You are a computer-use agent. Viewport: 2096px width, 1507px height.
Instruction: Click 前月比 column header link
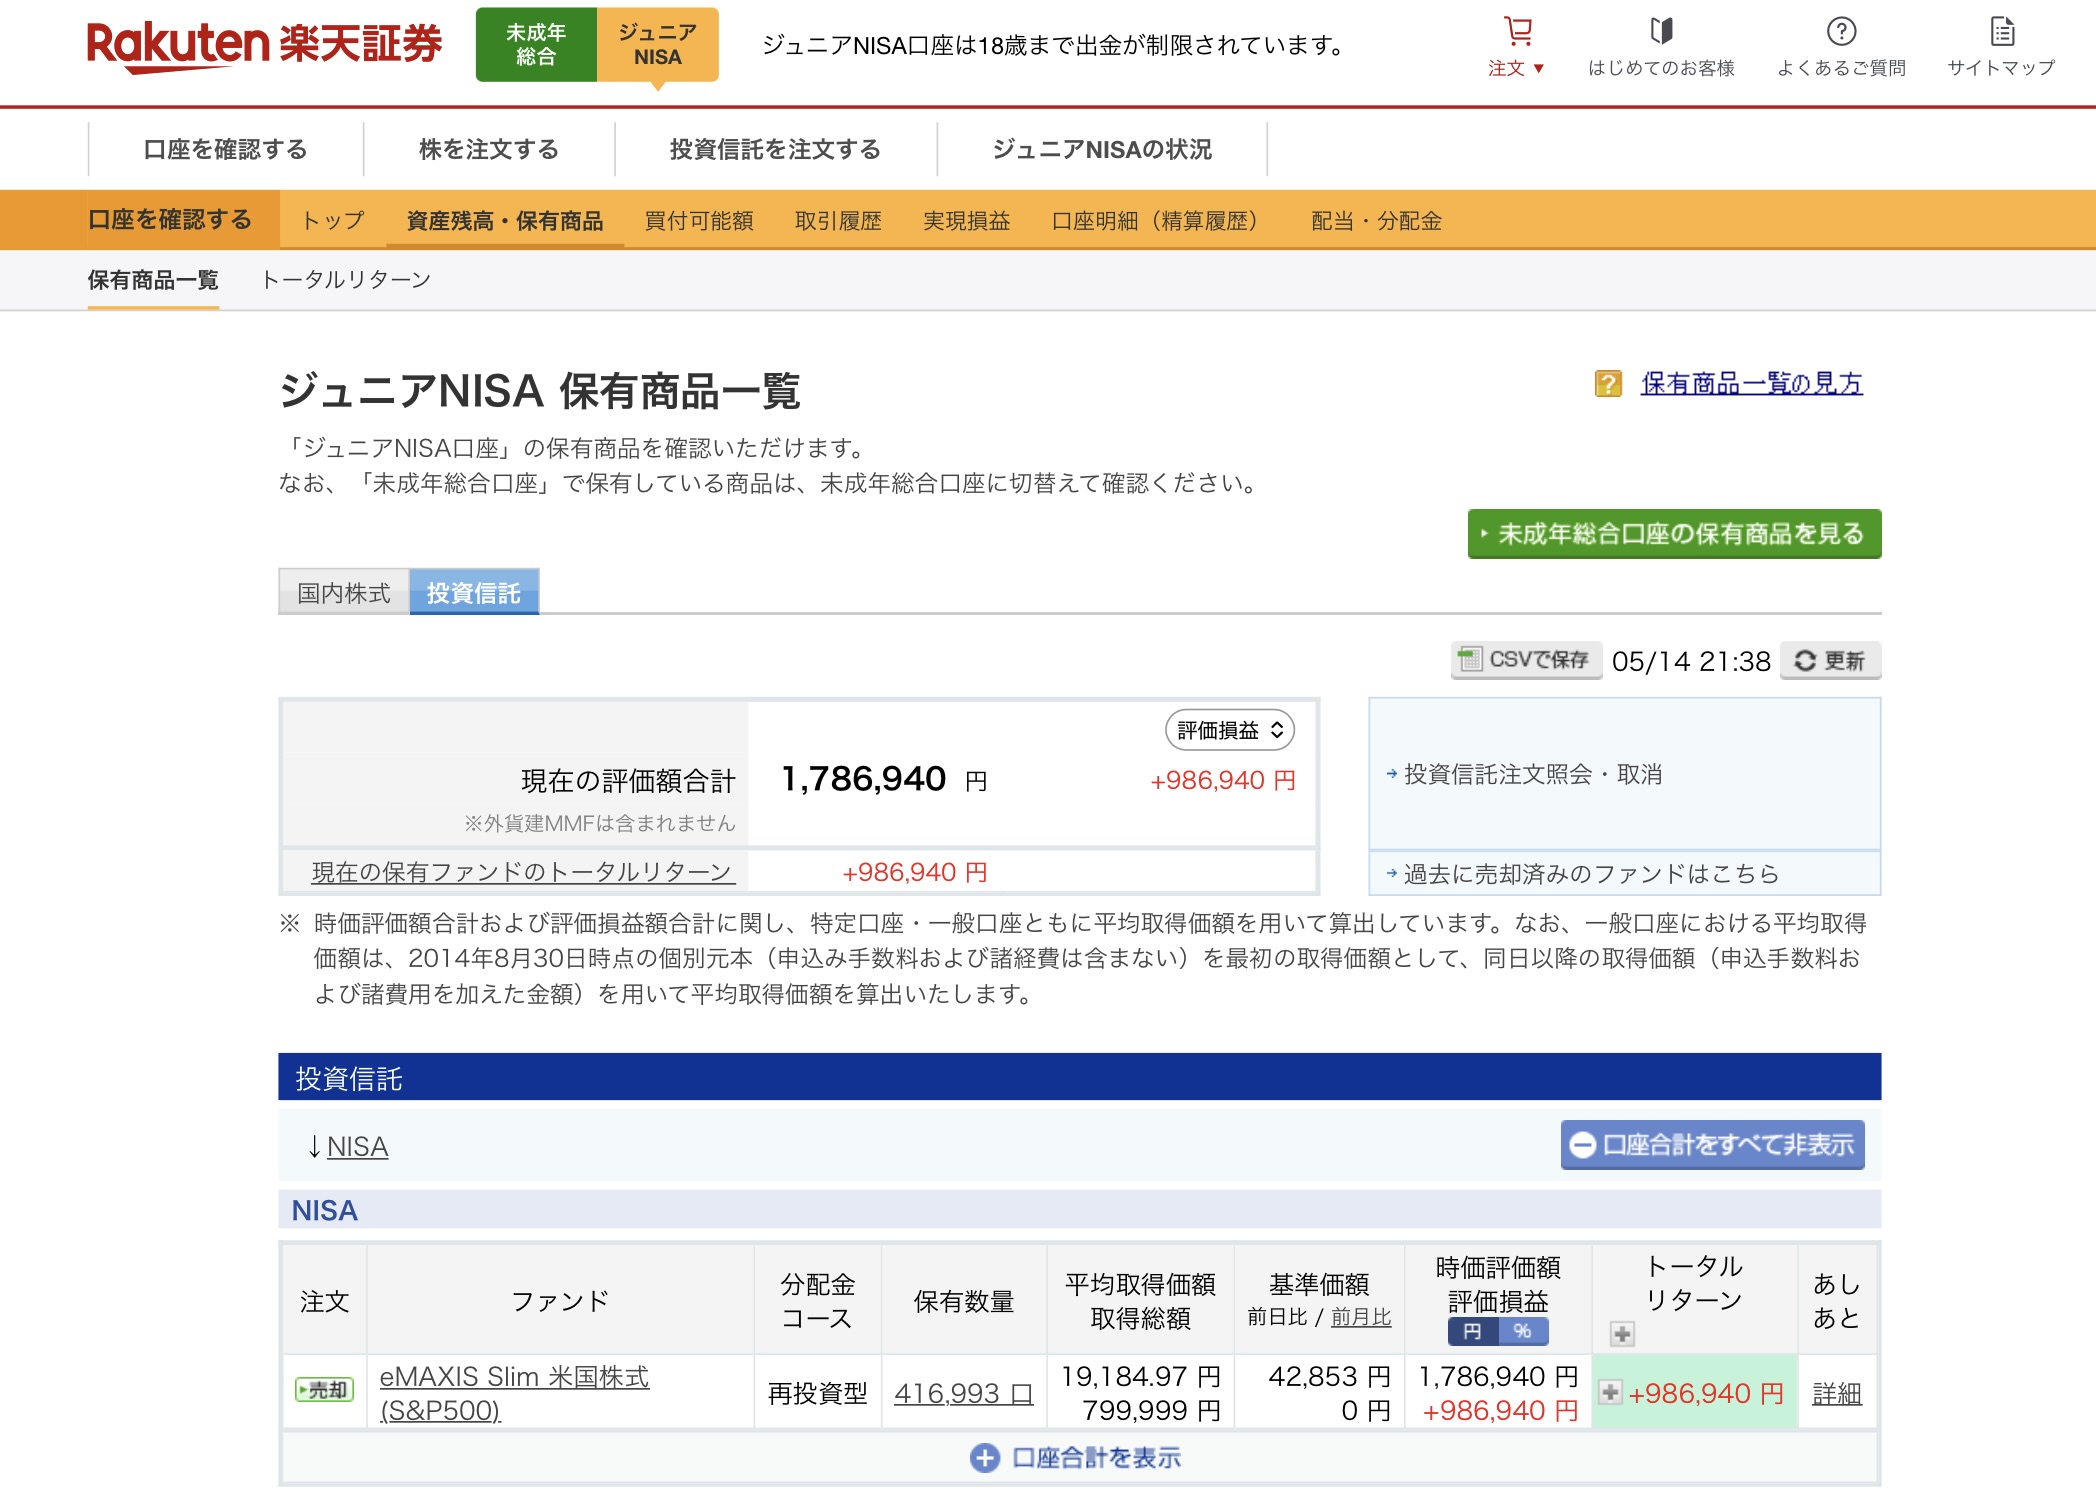click(1361, 1317)
